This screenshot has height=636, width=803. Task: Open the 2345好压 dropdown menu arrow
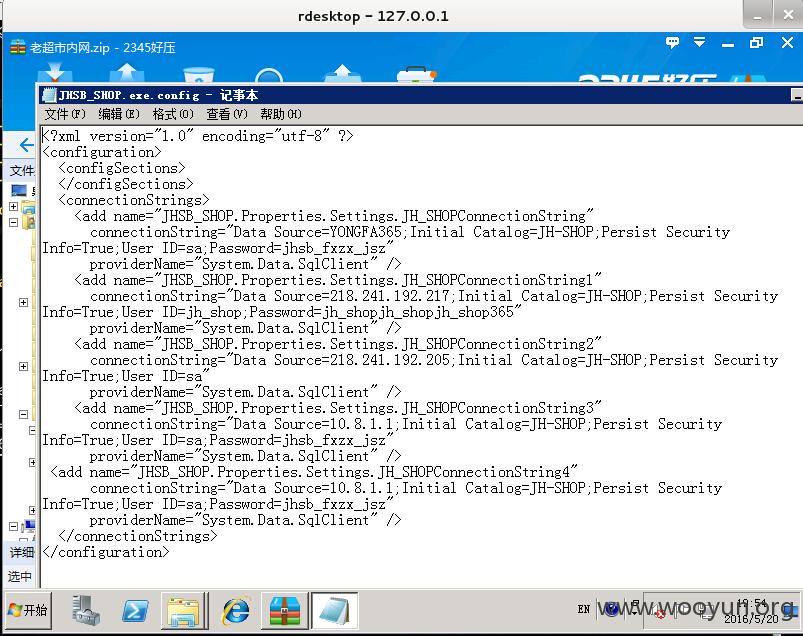(700, 42)
